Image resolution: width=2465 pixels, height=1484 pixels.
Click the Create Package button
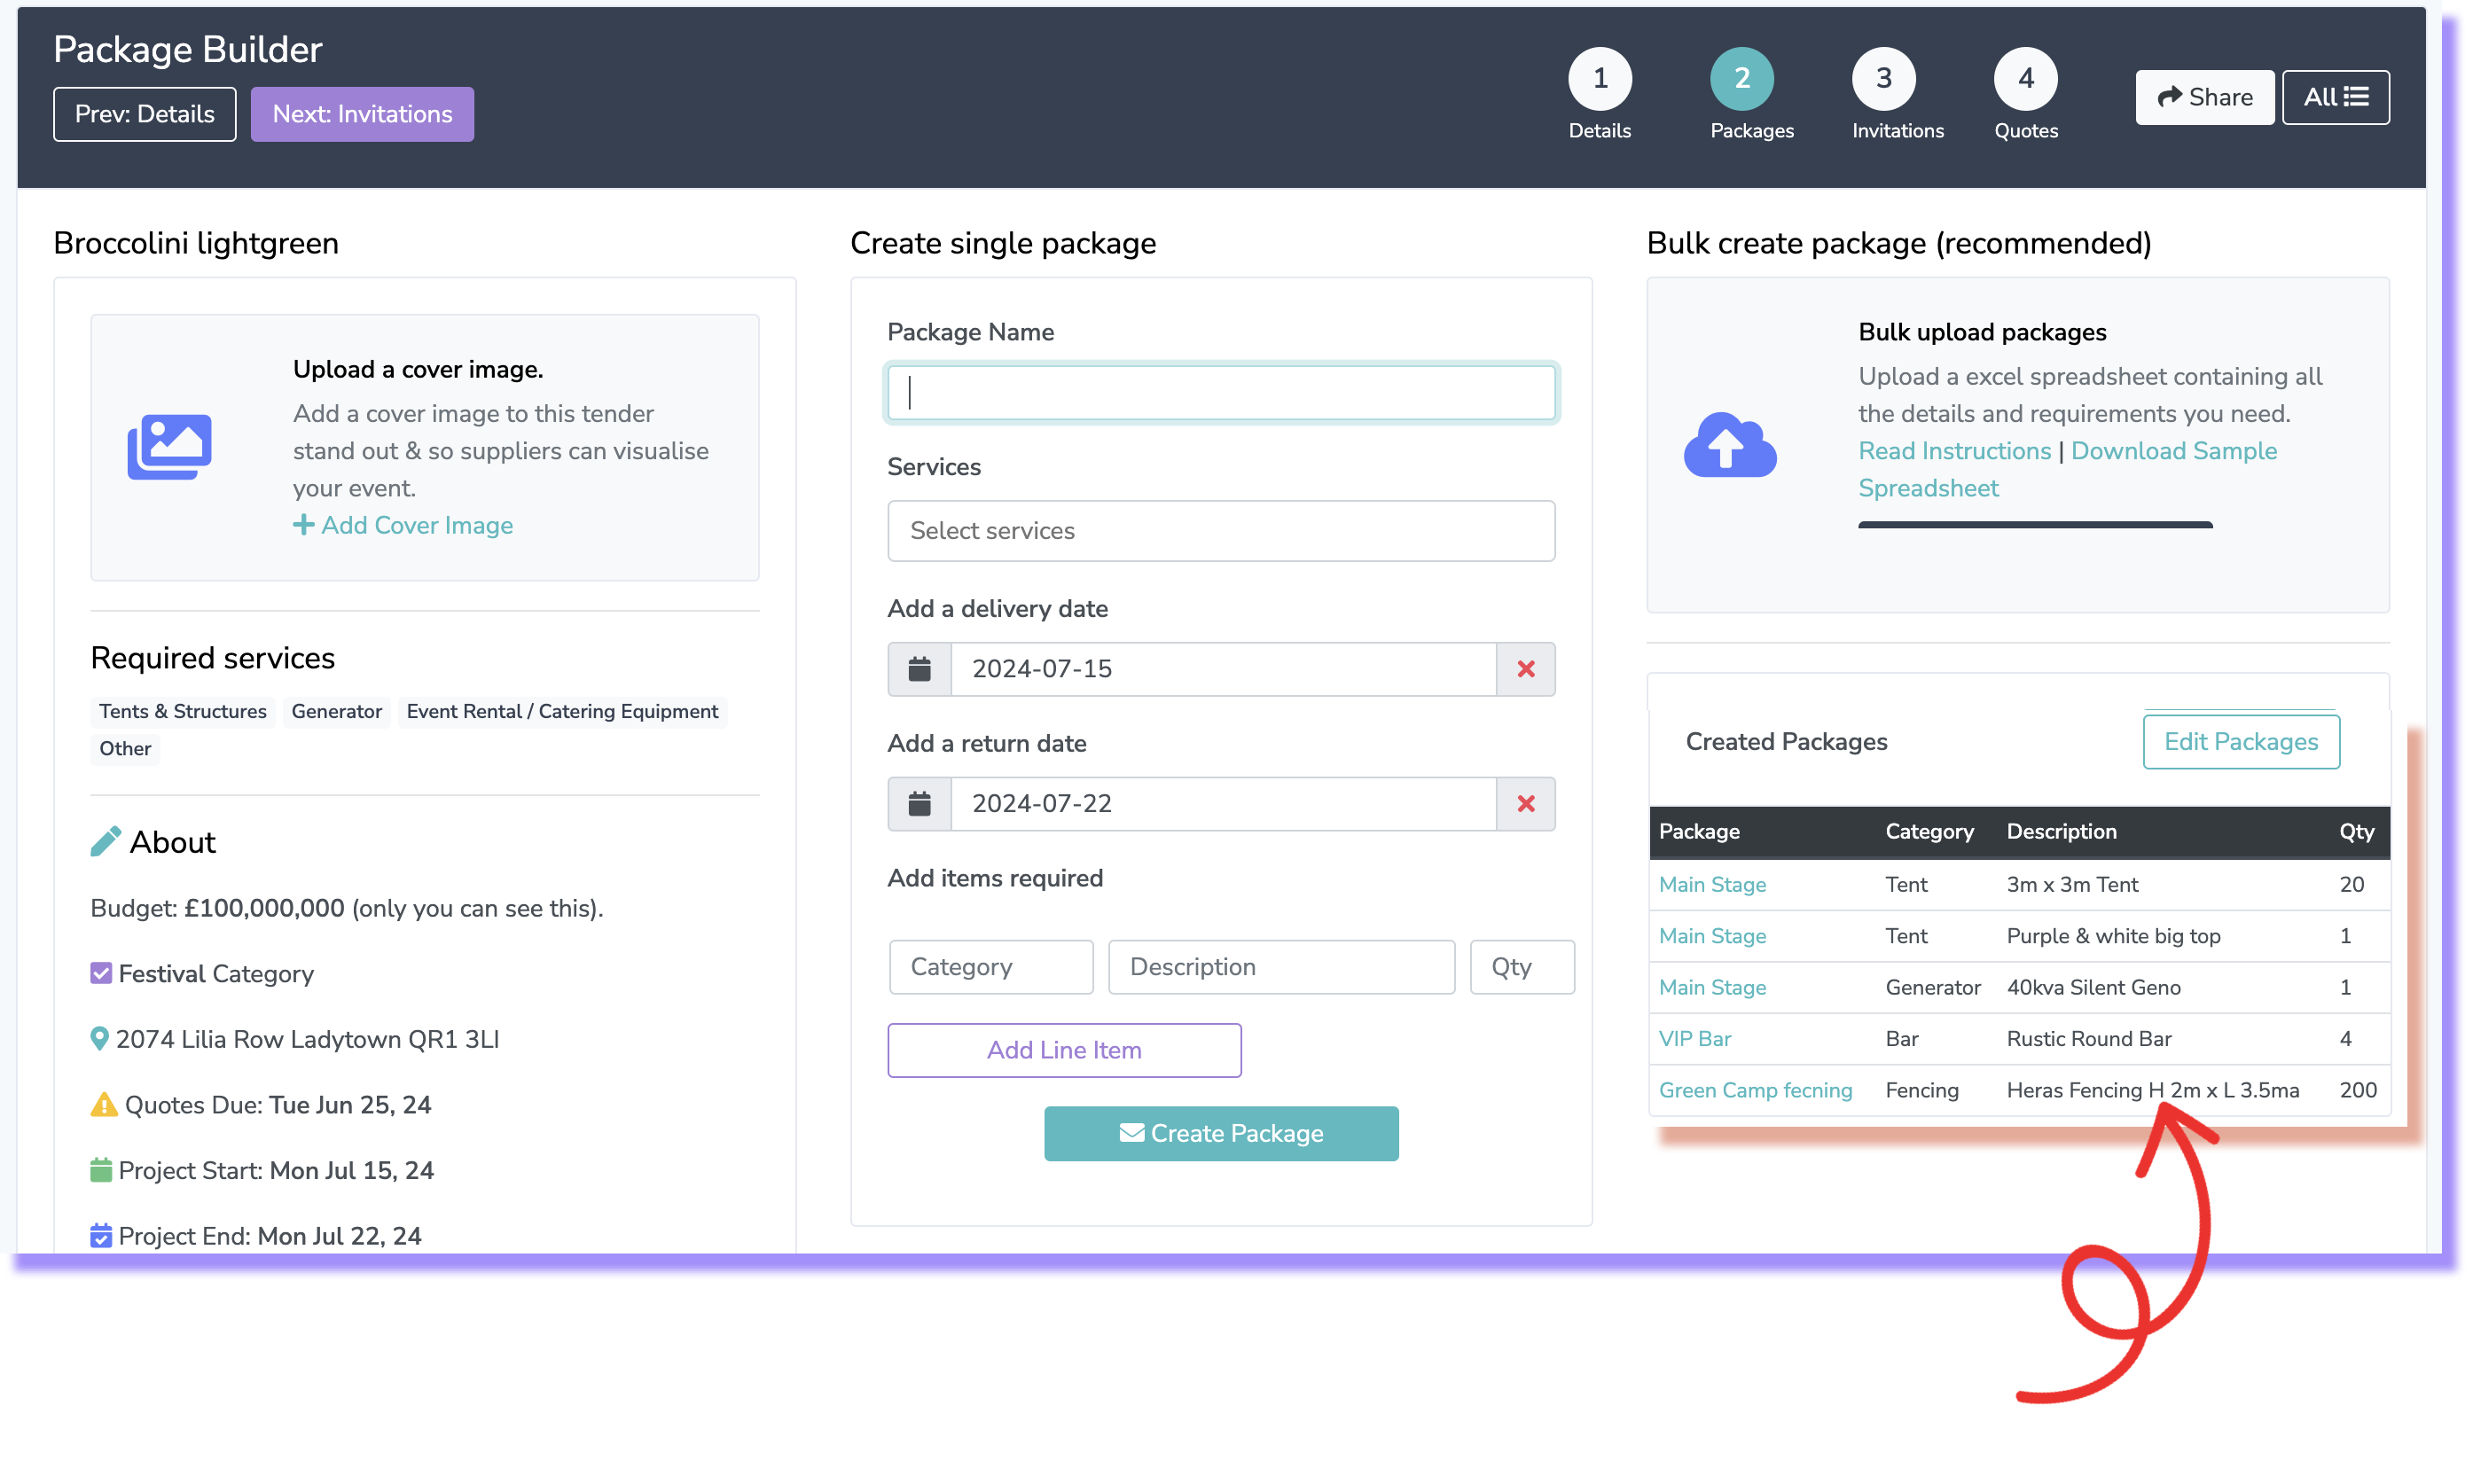point(1221,1133)
